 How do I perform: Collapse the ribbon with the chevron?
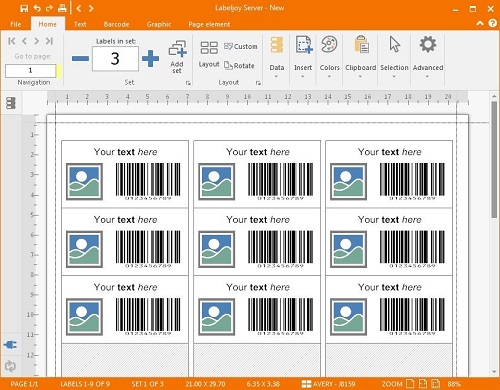pyautogui.click(x=480, y=23)
